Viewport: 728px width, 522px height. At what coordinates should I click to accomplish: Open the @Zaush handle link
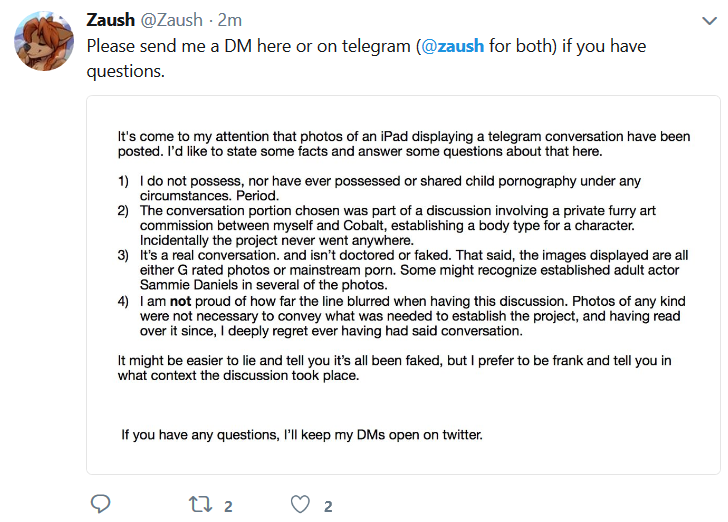pyautogui.click(x=171, y=20)
